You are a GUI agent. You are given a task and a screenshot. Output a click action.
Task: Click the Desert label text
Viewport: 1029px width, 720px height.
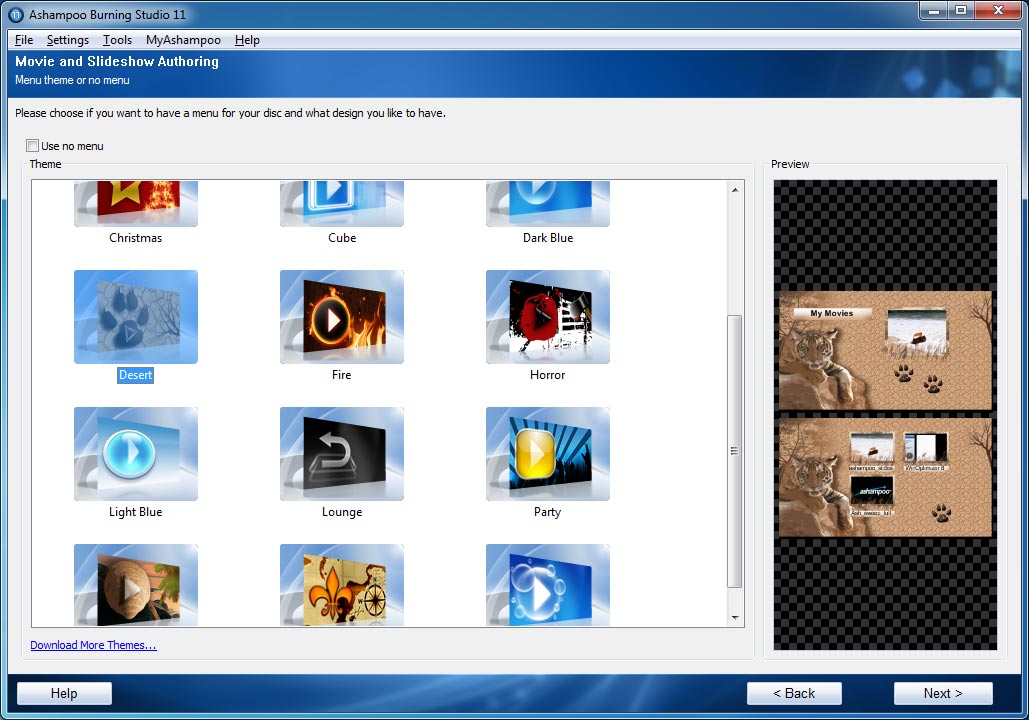coord(135,375)
